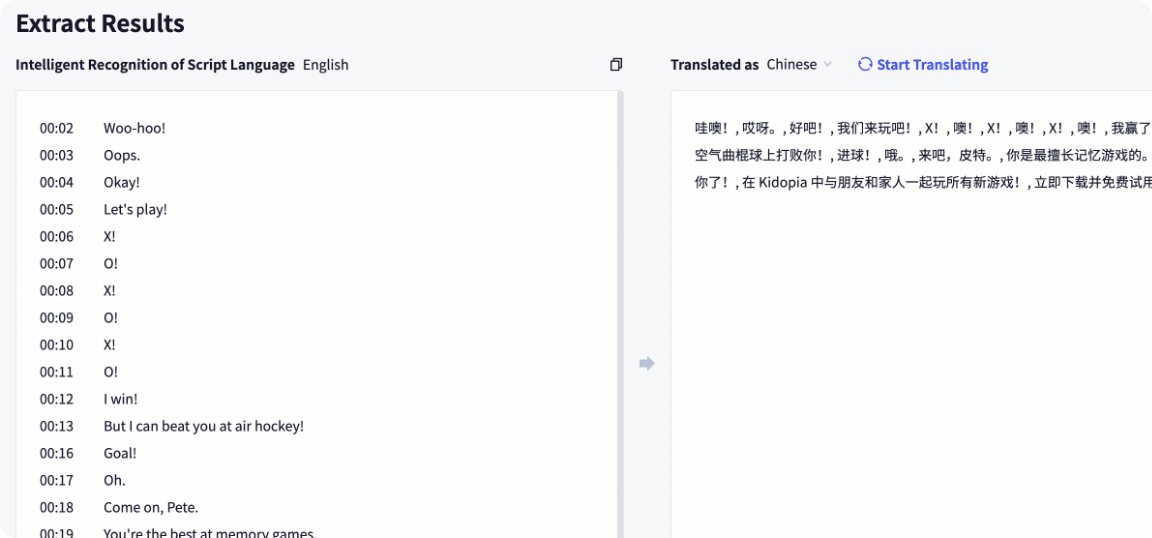This screenshot has height=538, width=1152.
Task: Click the refresh icon beside Start Translating
Action: click(x=865, y=65)
